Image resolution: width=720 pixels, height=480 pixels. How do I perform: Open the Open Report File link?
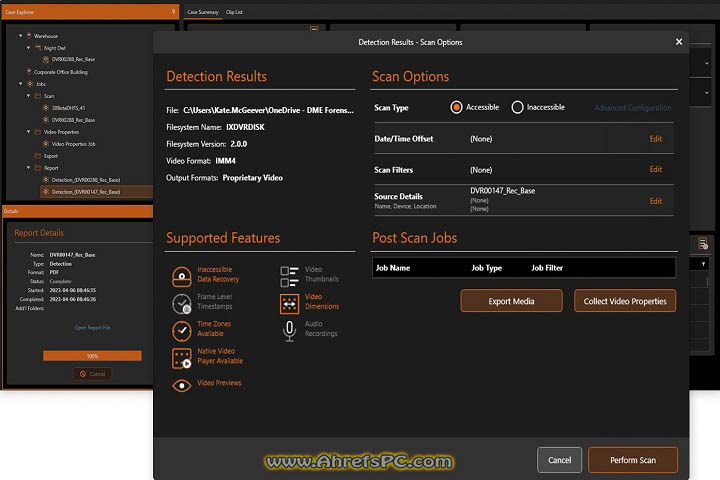[92, 328]
